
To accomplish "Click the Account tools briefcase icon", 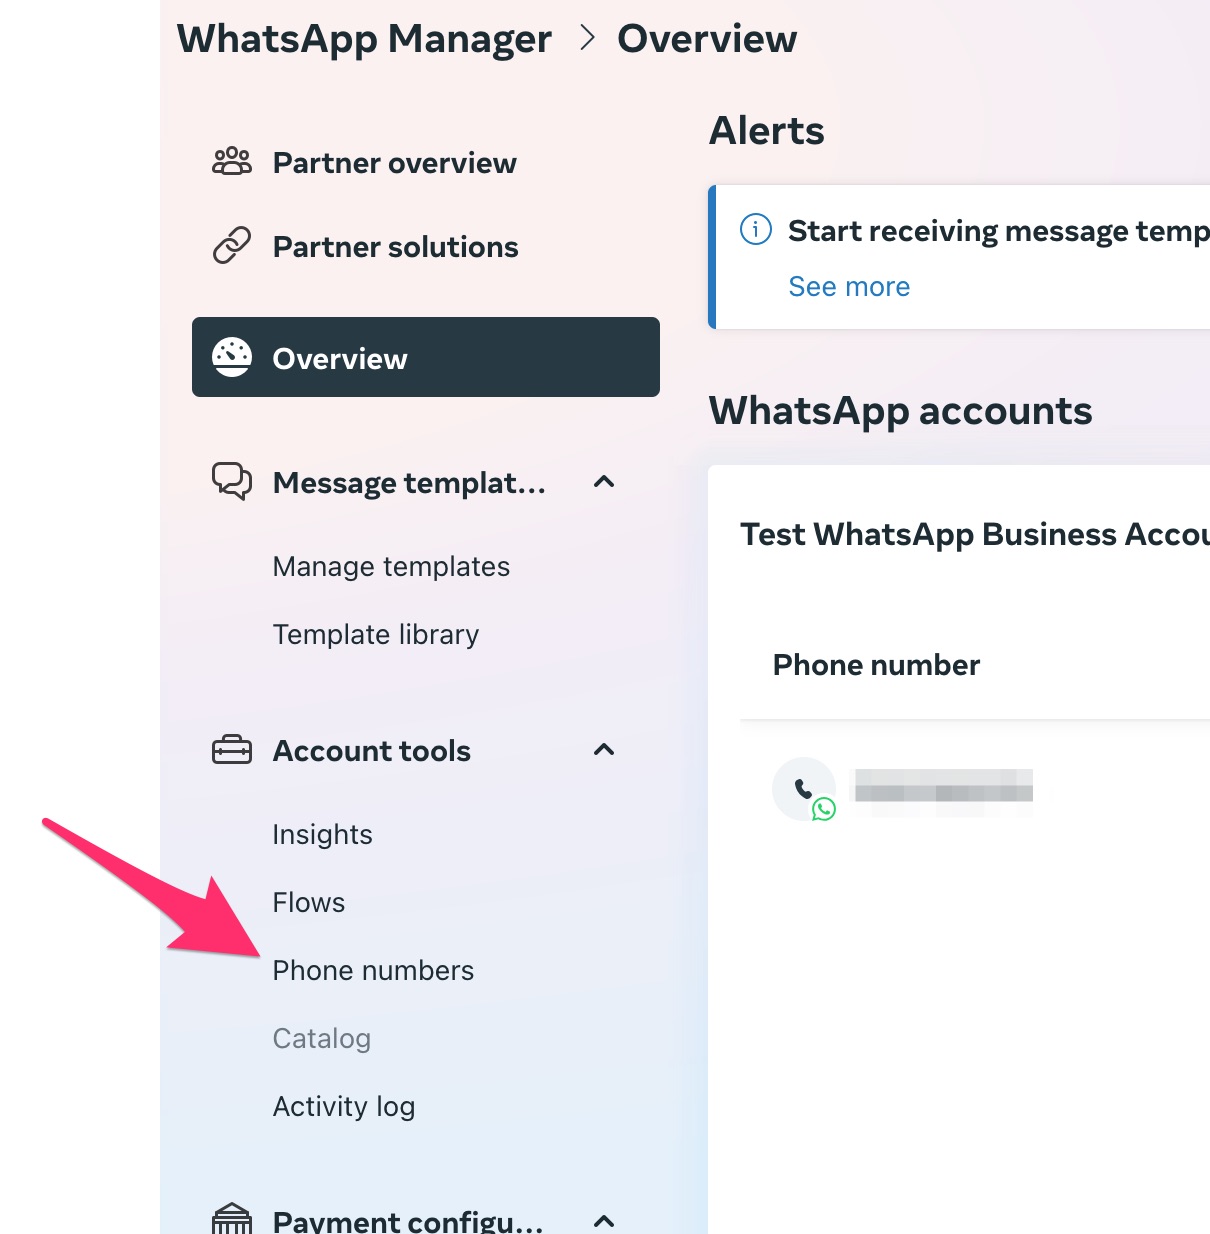I will [x=232, y=750].
